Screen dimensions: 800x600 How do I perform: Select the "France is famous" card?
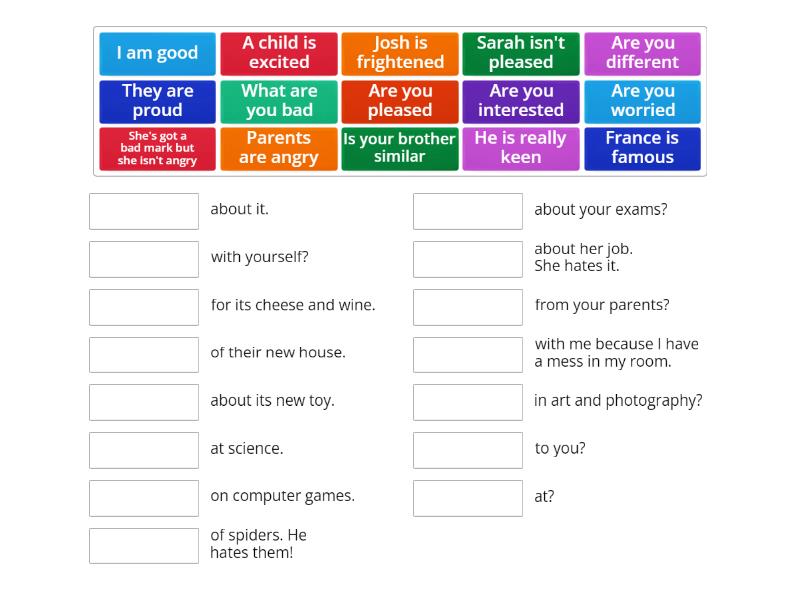pos(642,147)
